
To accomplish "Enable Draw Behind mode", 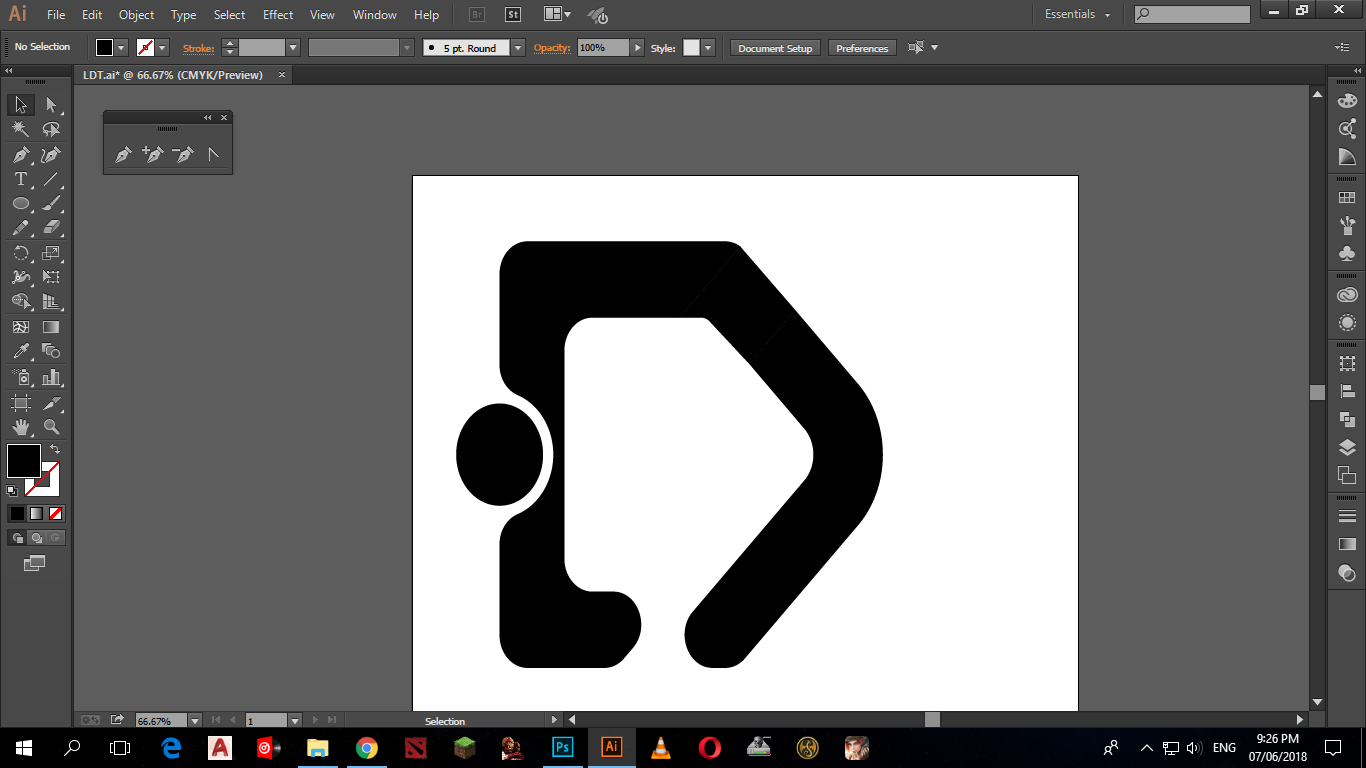I will tap(36, 538).
